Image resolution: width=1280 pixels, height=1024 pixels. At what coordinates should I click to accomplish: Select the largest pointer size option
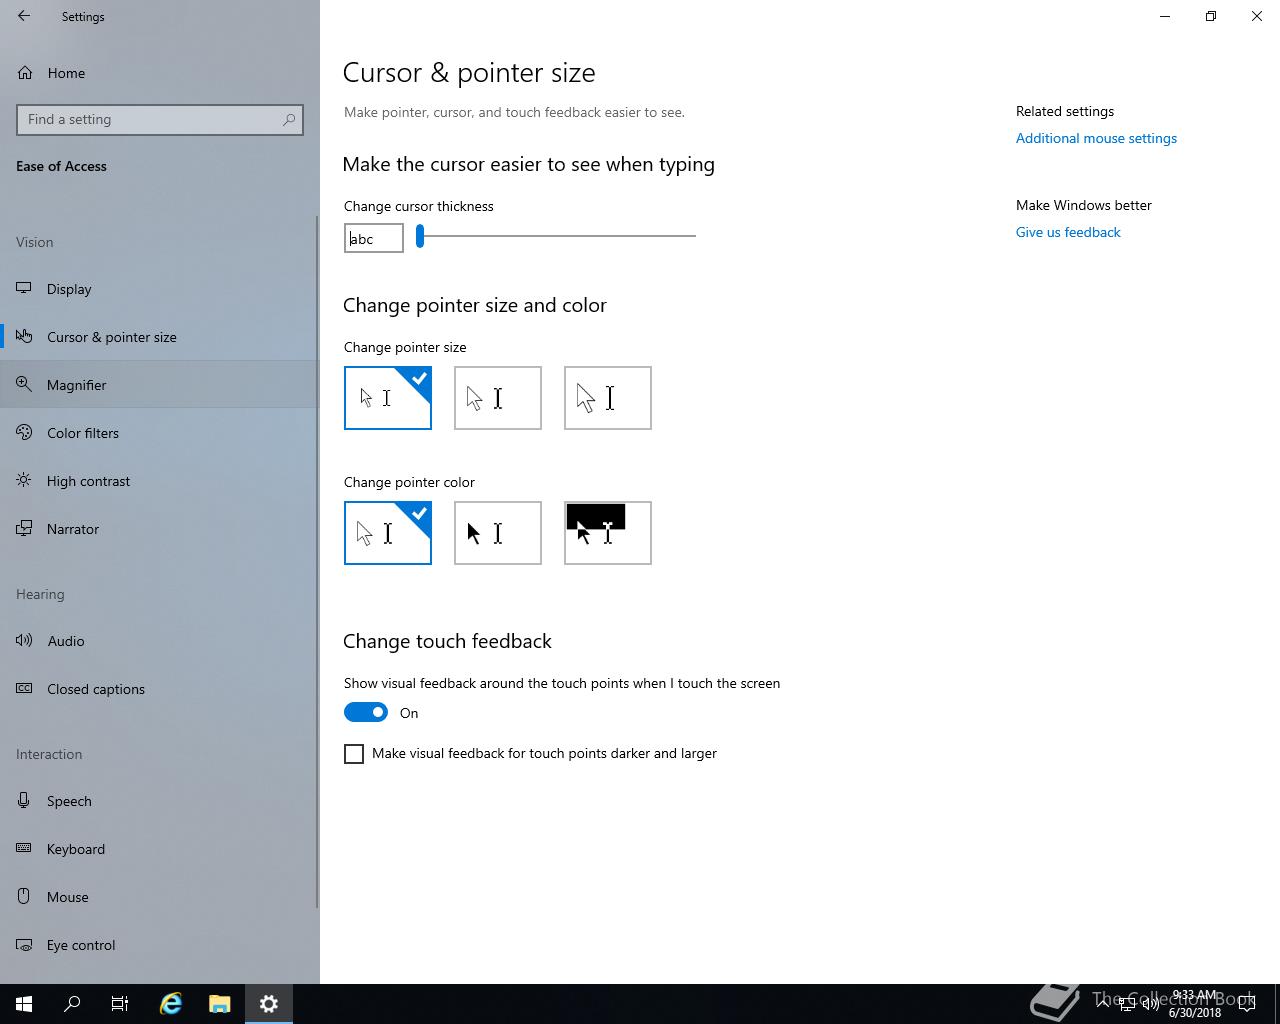click(x=608, y=398)
